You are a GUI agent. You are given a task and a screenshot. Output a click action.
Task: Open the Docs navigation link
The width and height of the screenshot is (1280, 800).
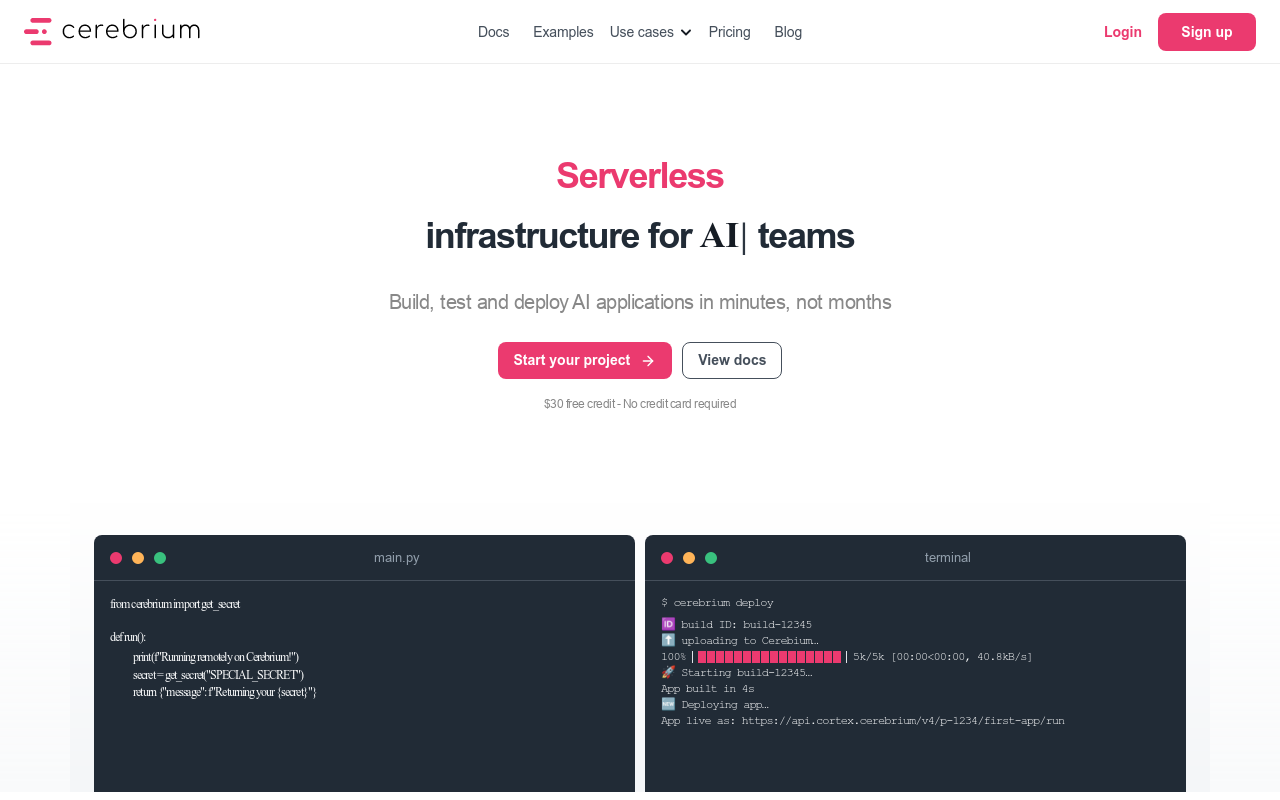(493, 32)
